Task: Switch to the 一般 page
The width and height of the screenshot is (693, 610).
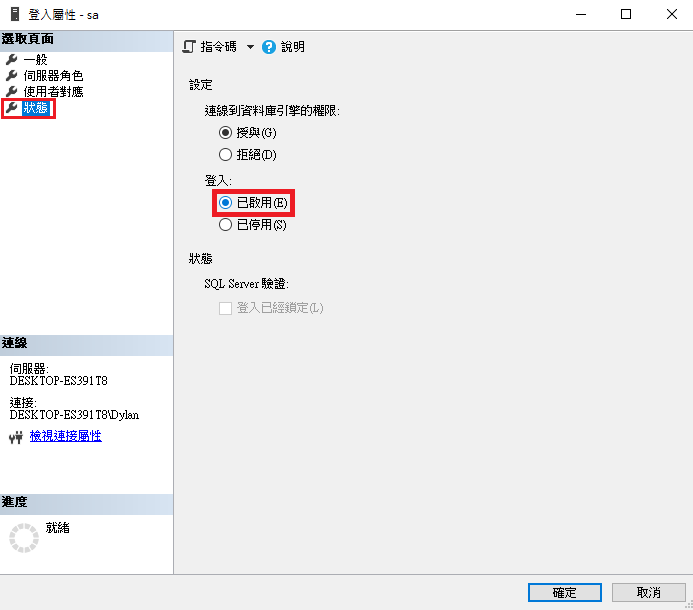Action: coord(35,59)
